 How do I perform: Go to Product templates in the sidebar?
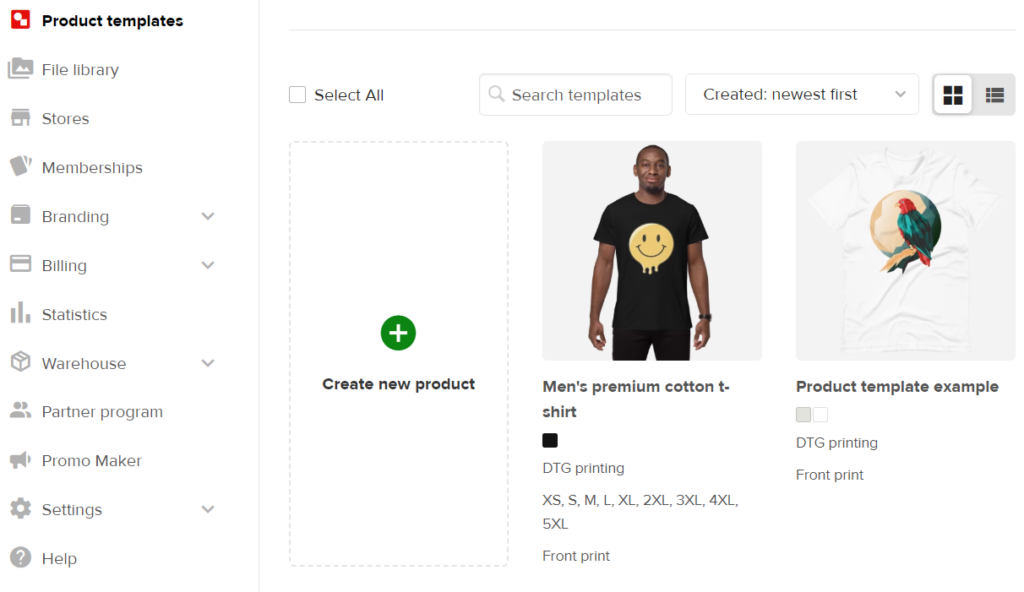(110, 20)
